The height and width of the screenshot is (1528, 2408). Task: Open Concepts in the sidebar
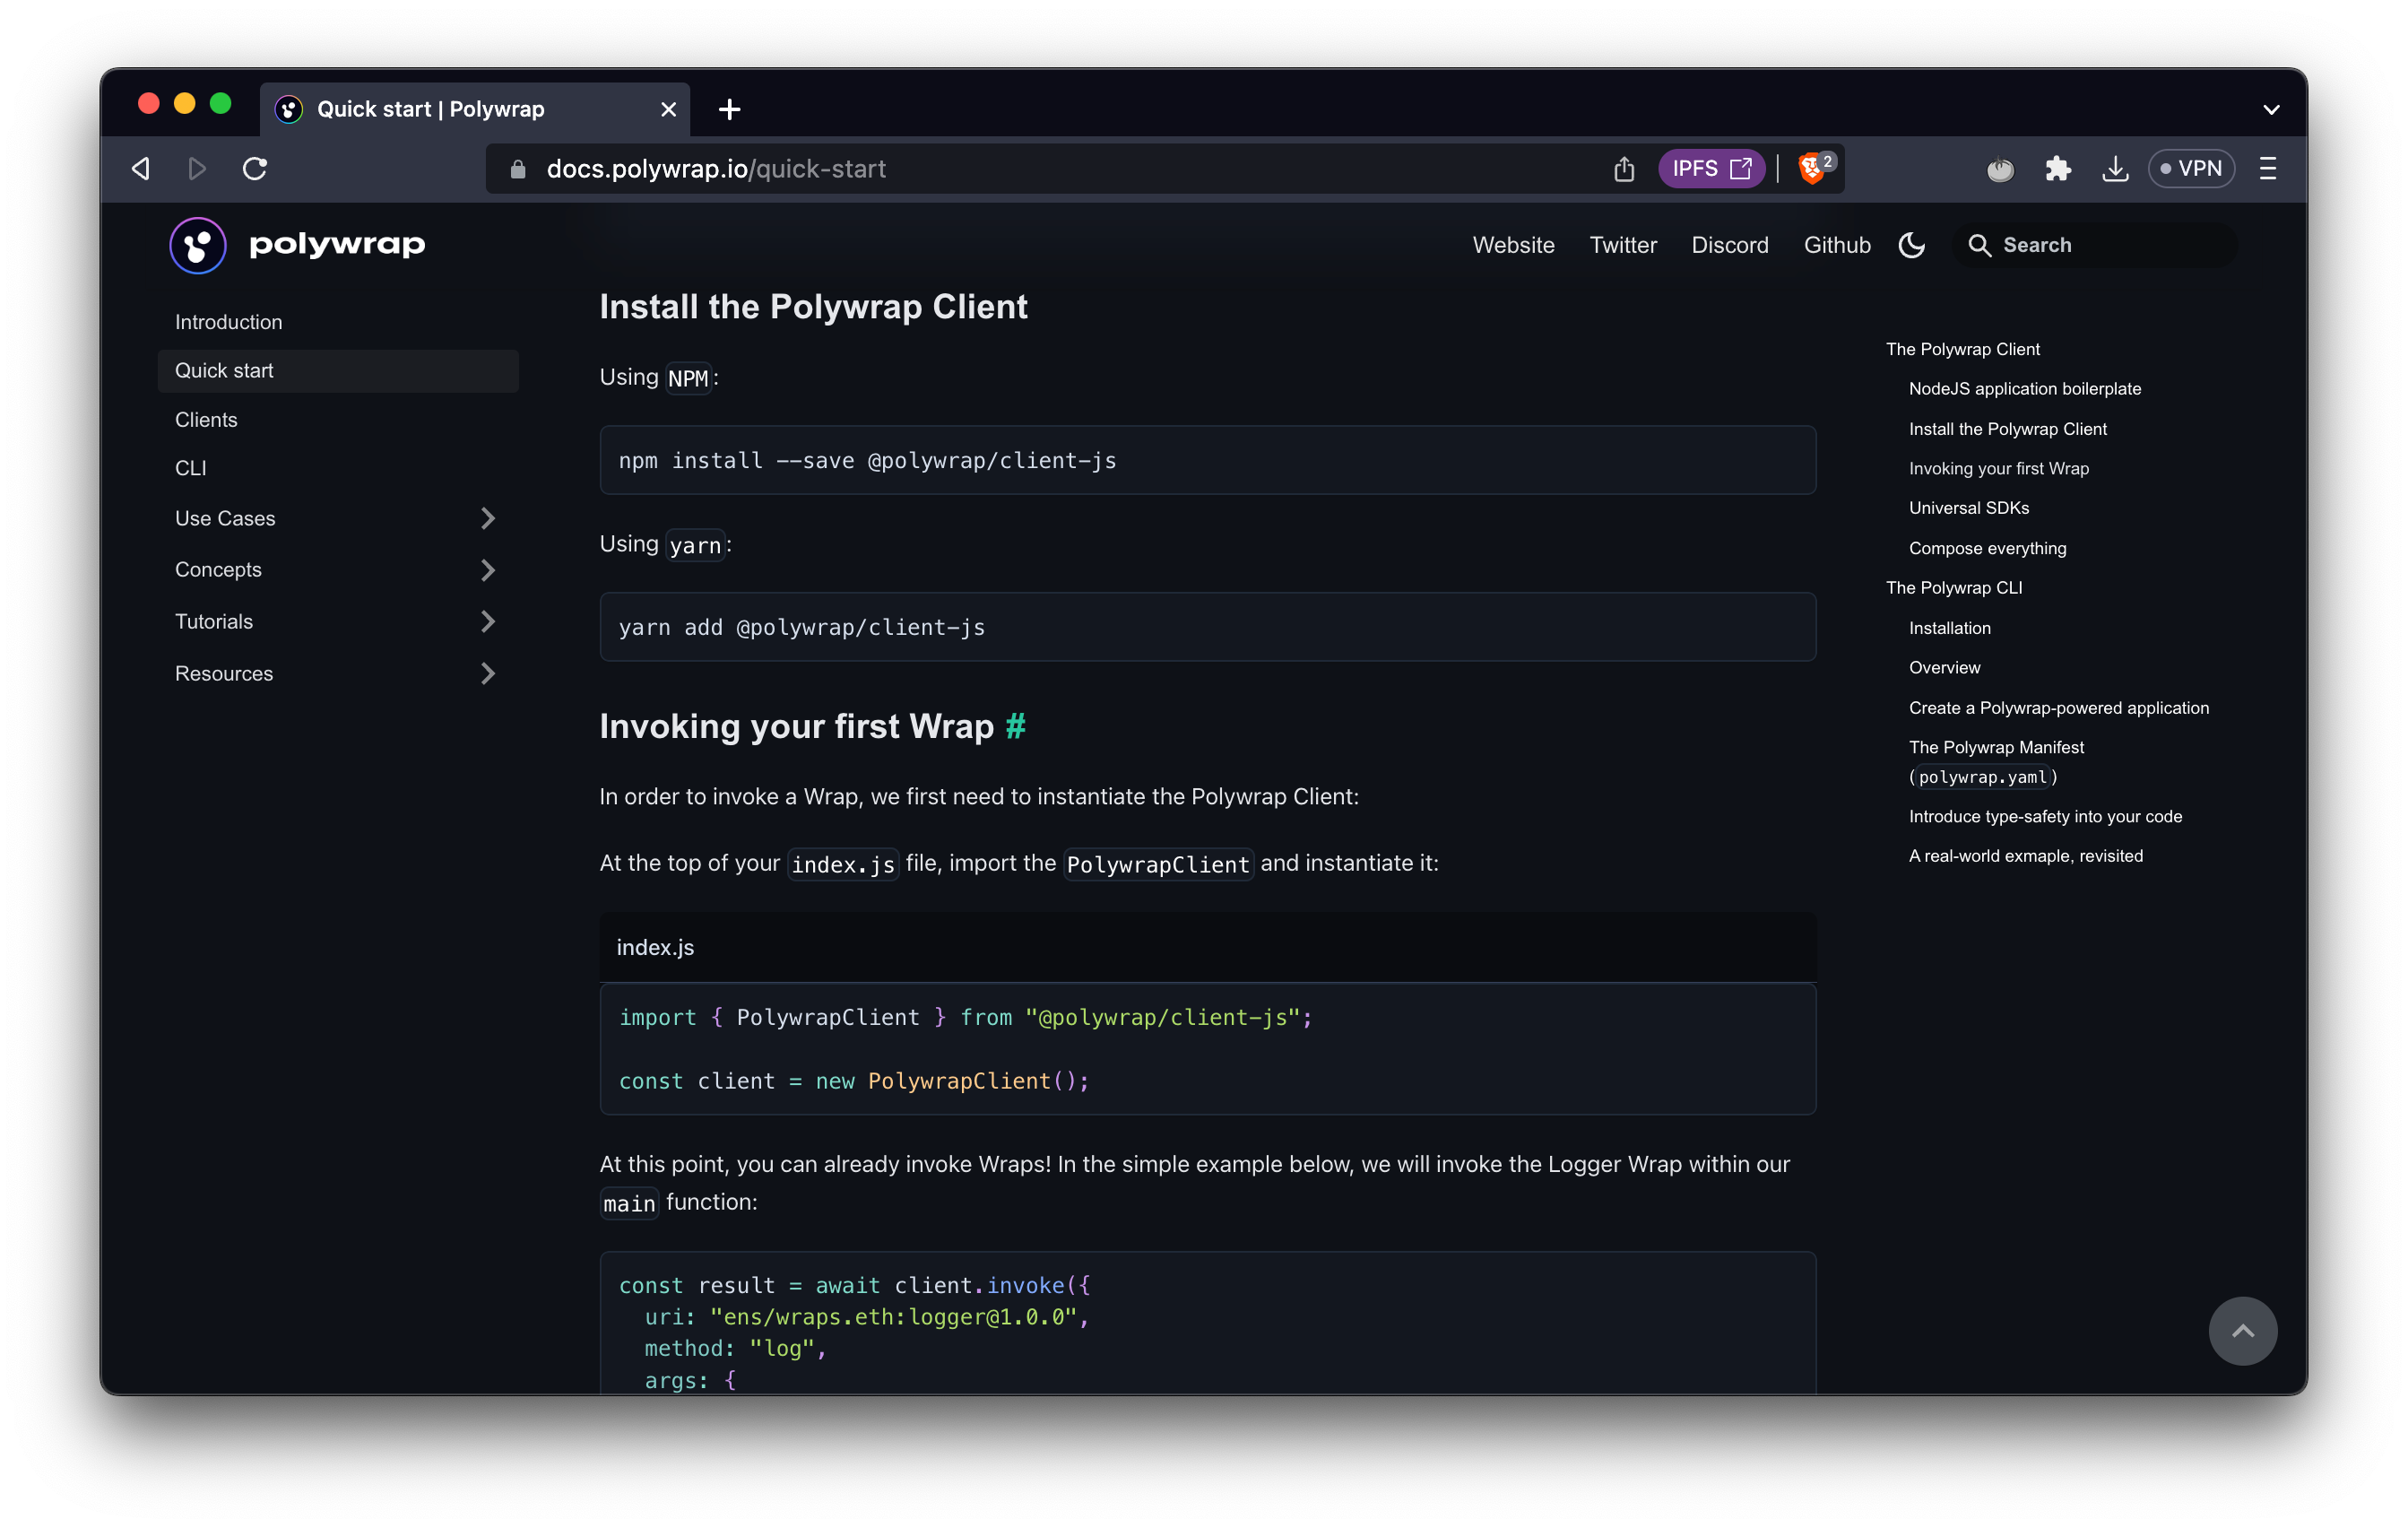pyautogui.click(x=218, y=570)
